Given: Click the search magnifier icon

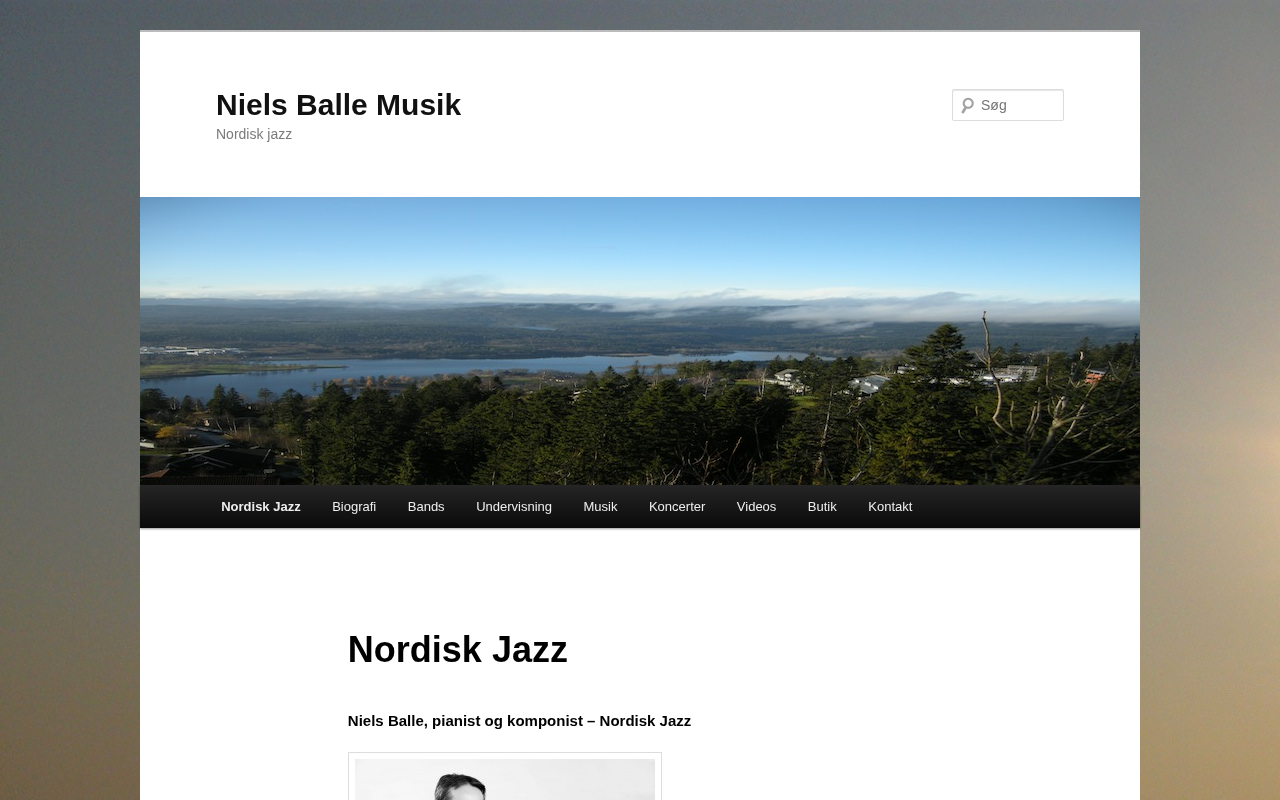Looking at the screenshot, I should (967, 105).
